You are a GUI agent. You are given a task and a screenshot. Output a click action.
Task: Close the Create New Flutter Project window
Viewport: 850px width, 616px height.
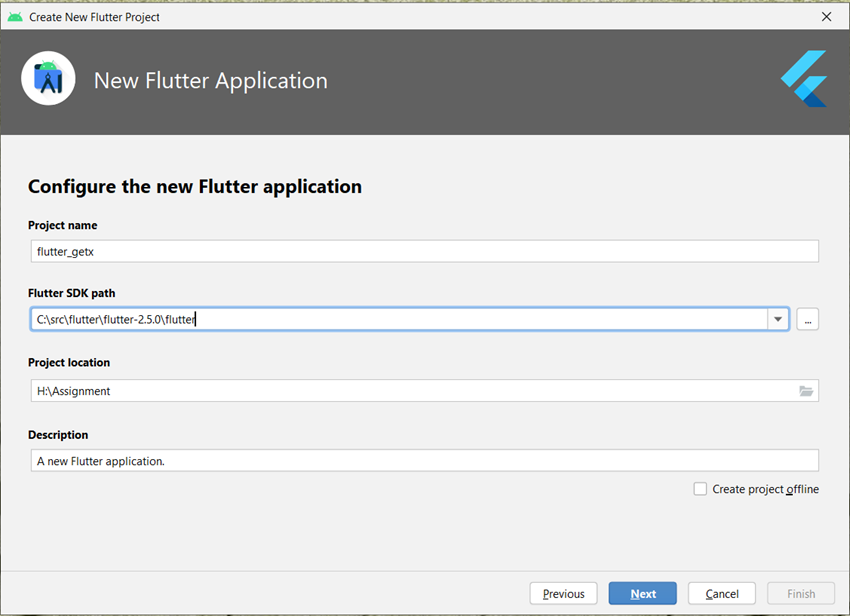(826, 16)
